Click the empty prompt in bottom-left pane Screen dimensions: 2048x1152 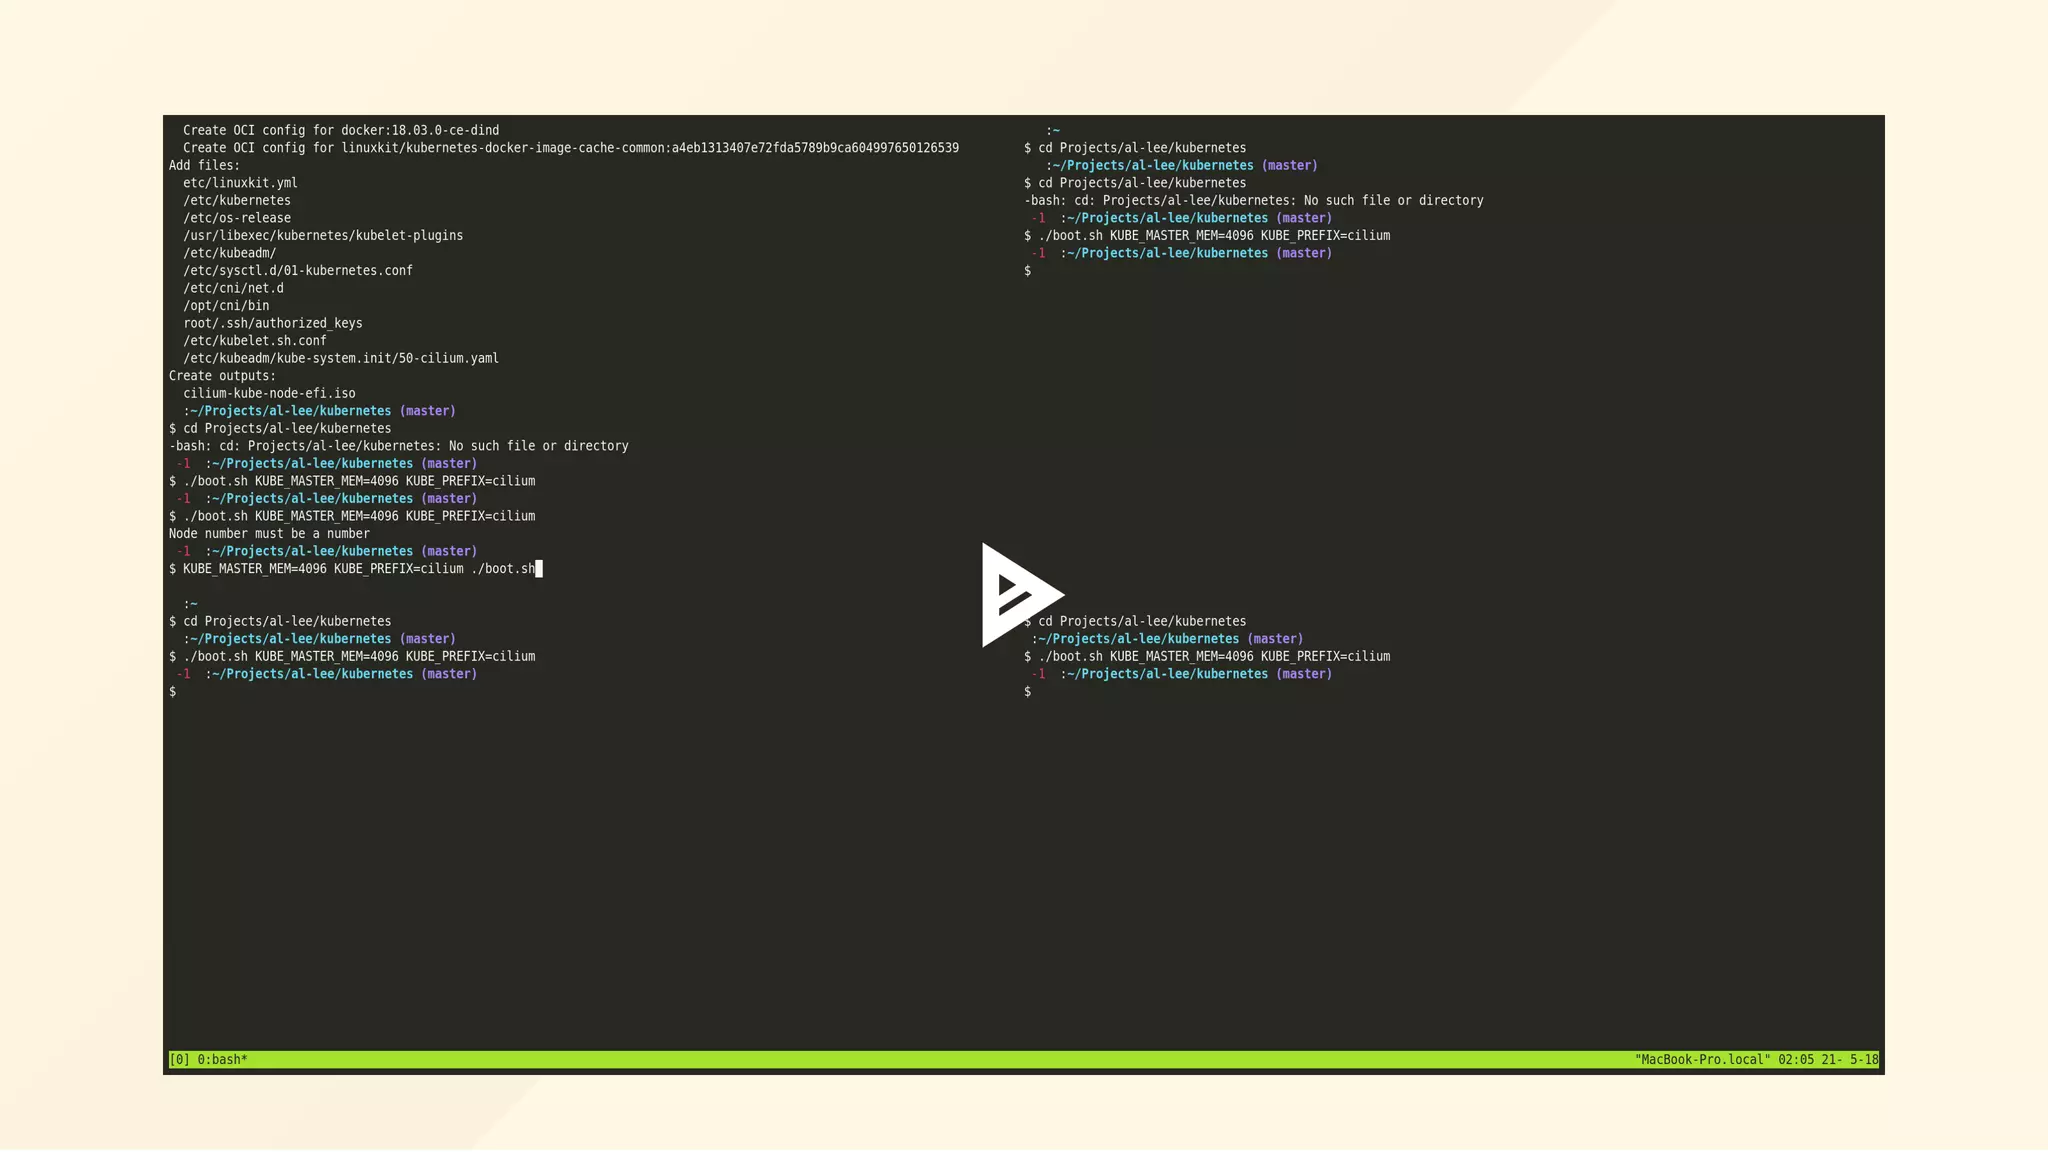point(173,692)
